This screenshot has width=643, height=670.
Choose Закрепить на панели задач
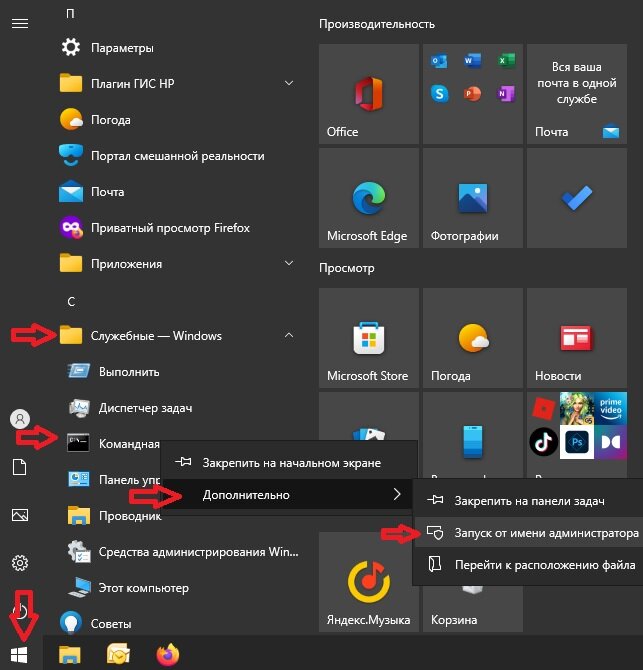(528, 500)
